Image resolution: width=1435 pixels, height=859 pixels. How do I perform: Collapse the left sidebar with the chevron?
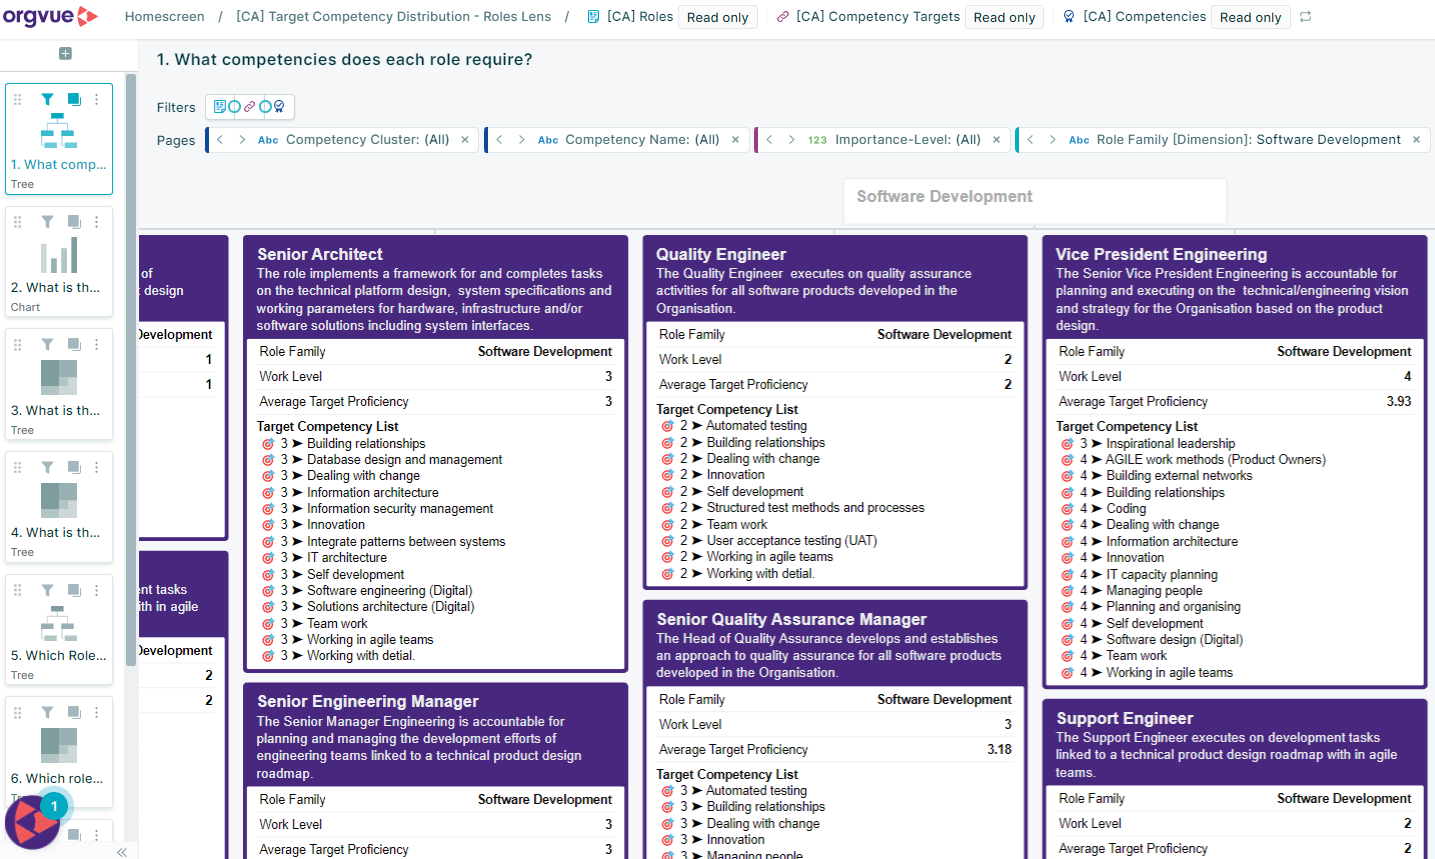121,852
